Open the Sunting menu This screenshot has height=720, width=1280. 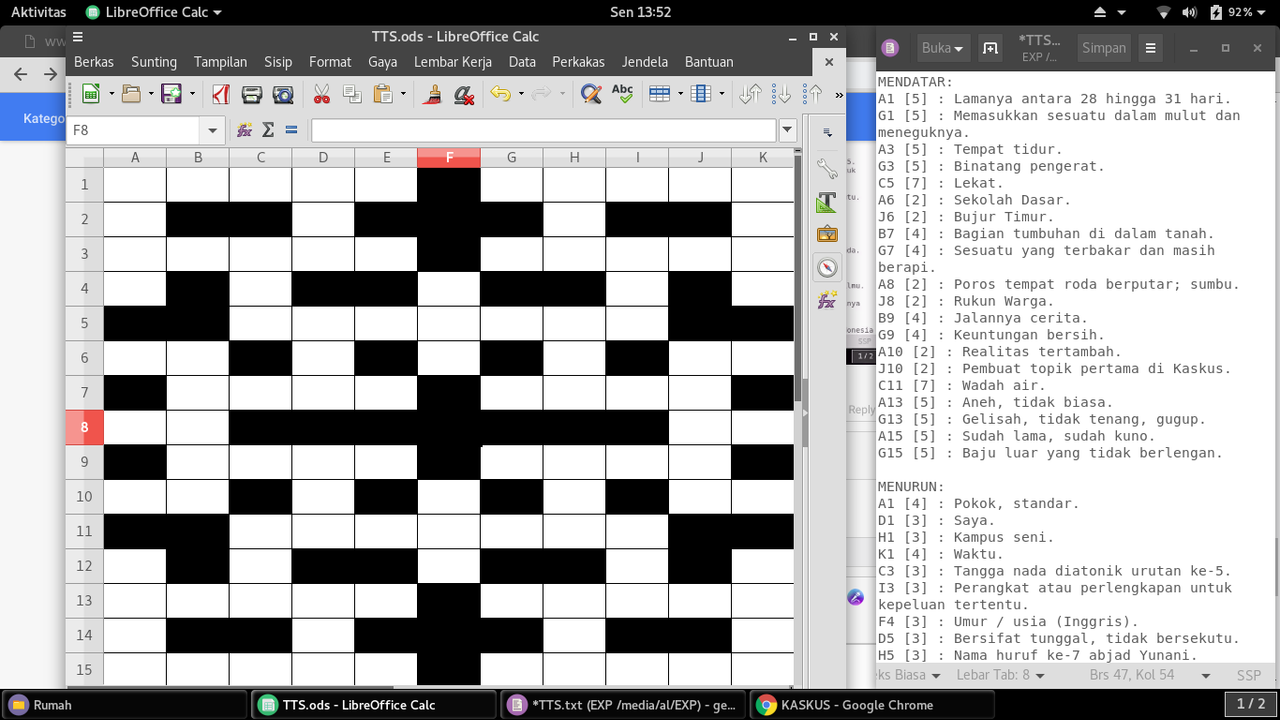pos(154,62)
